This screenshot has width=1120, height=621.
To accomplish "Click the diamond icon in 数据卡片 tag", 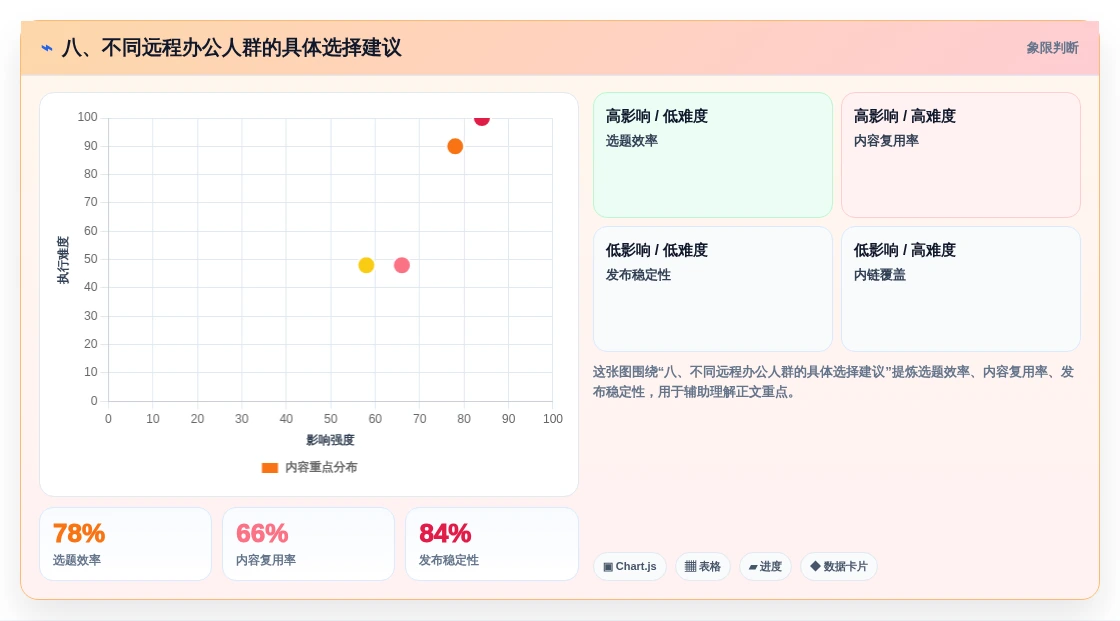I will click(815, 566).
